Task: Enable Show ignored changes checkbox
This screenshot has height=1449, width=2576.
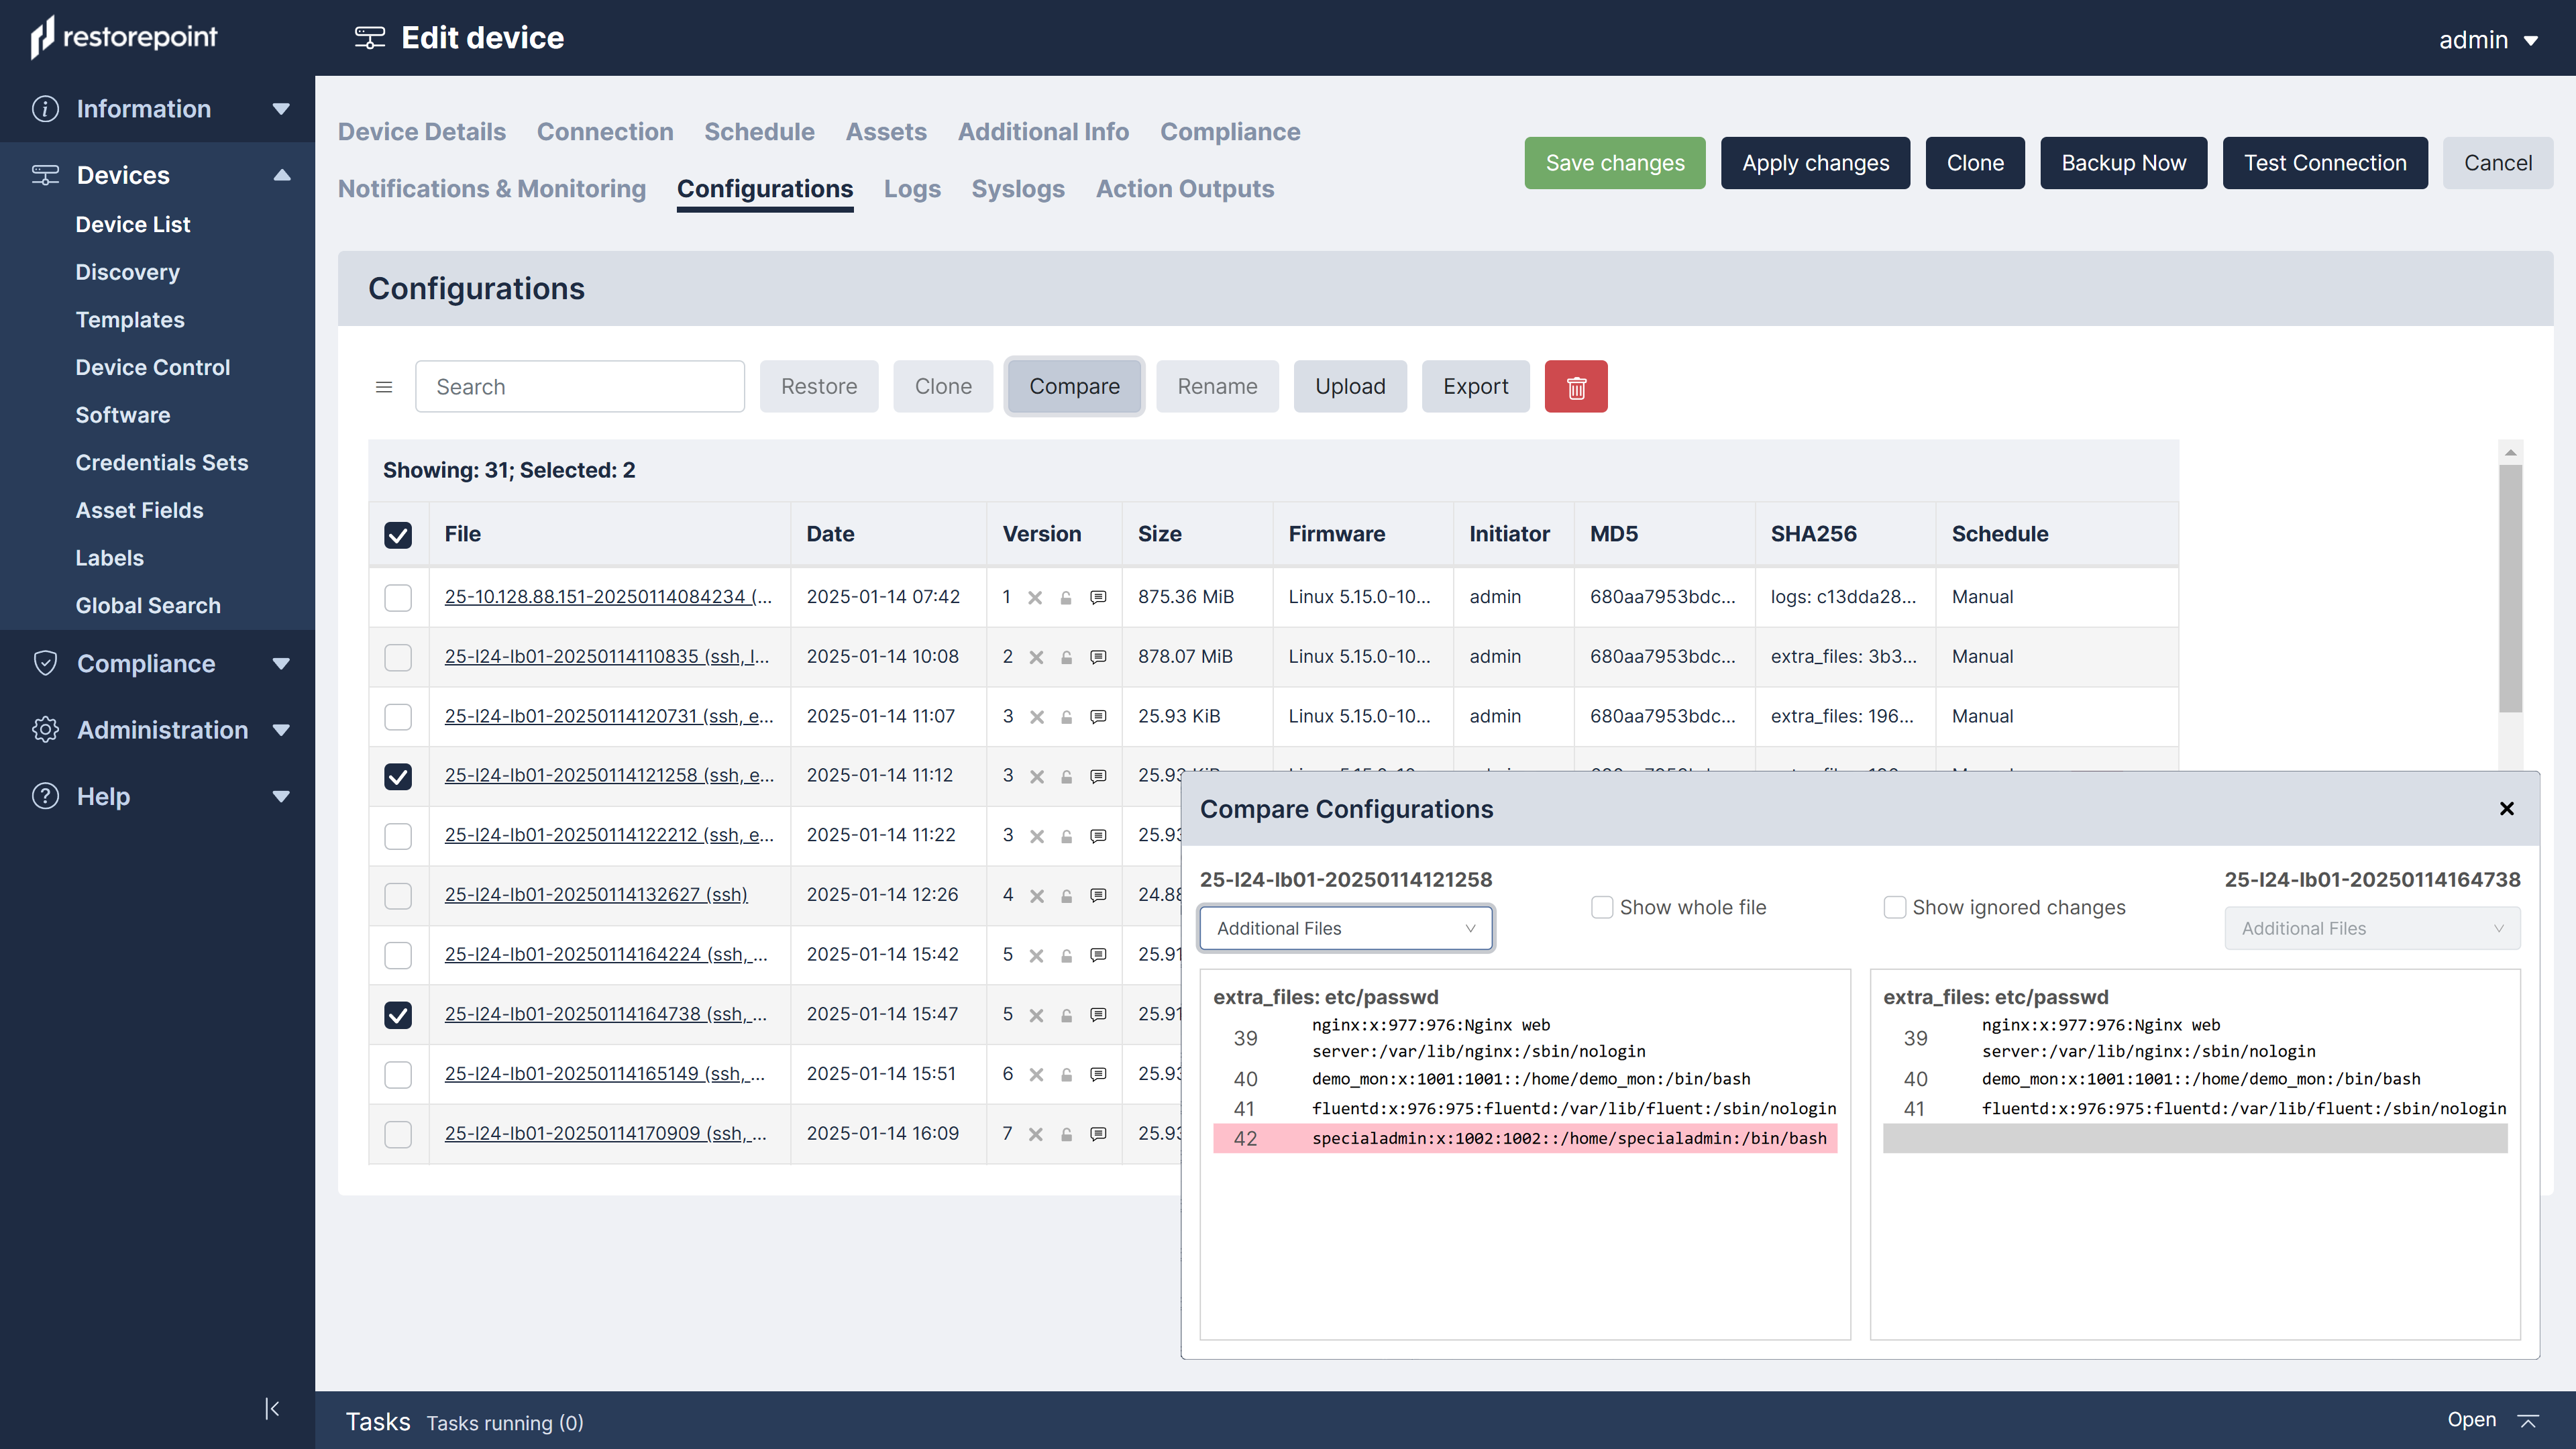Action: [x=1894, y=907]
